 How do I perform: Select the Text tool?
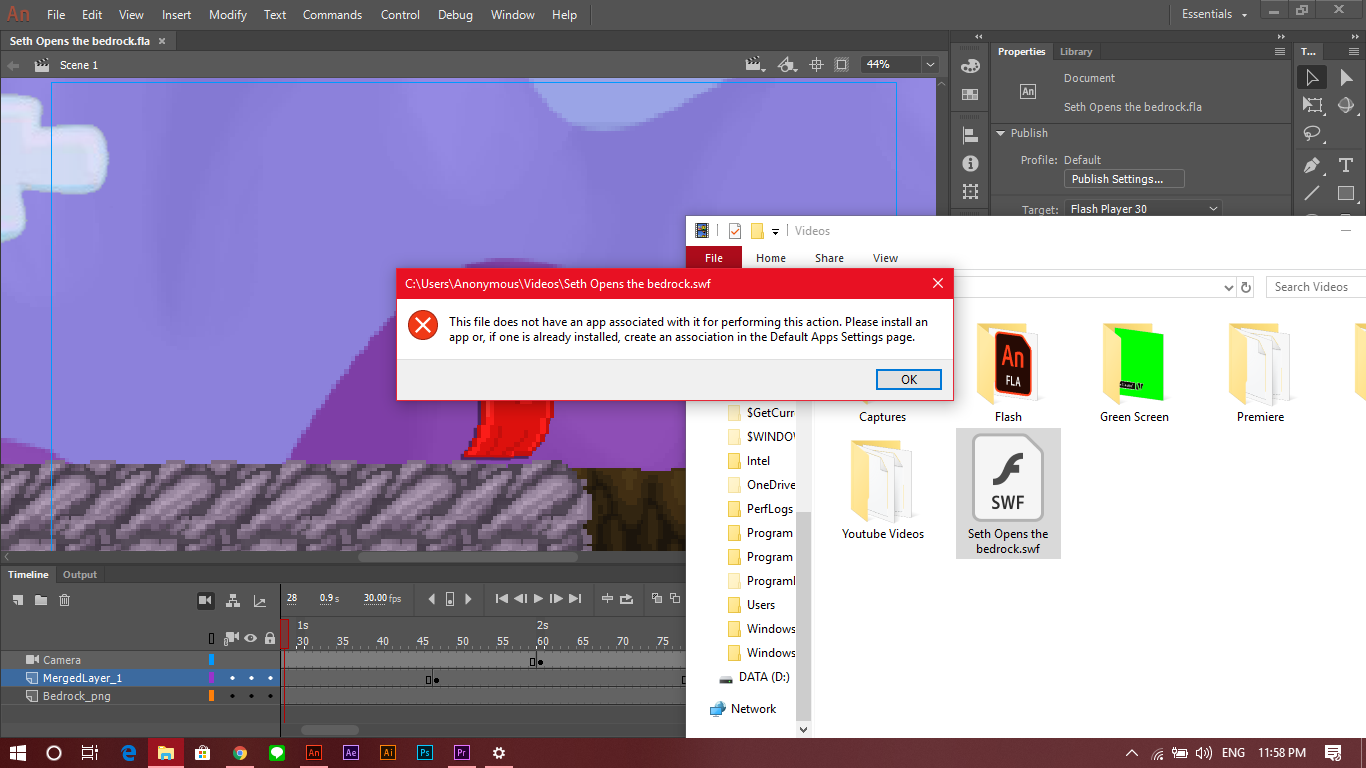(1346, 165)
